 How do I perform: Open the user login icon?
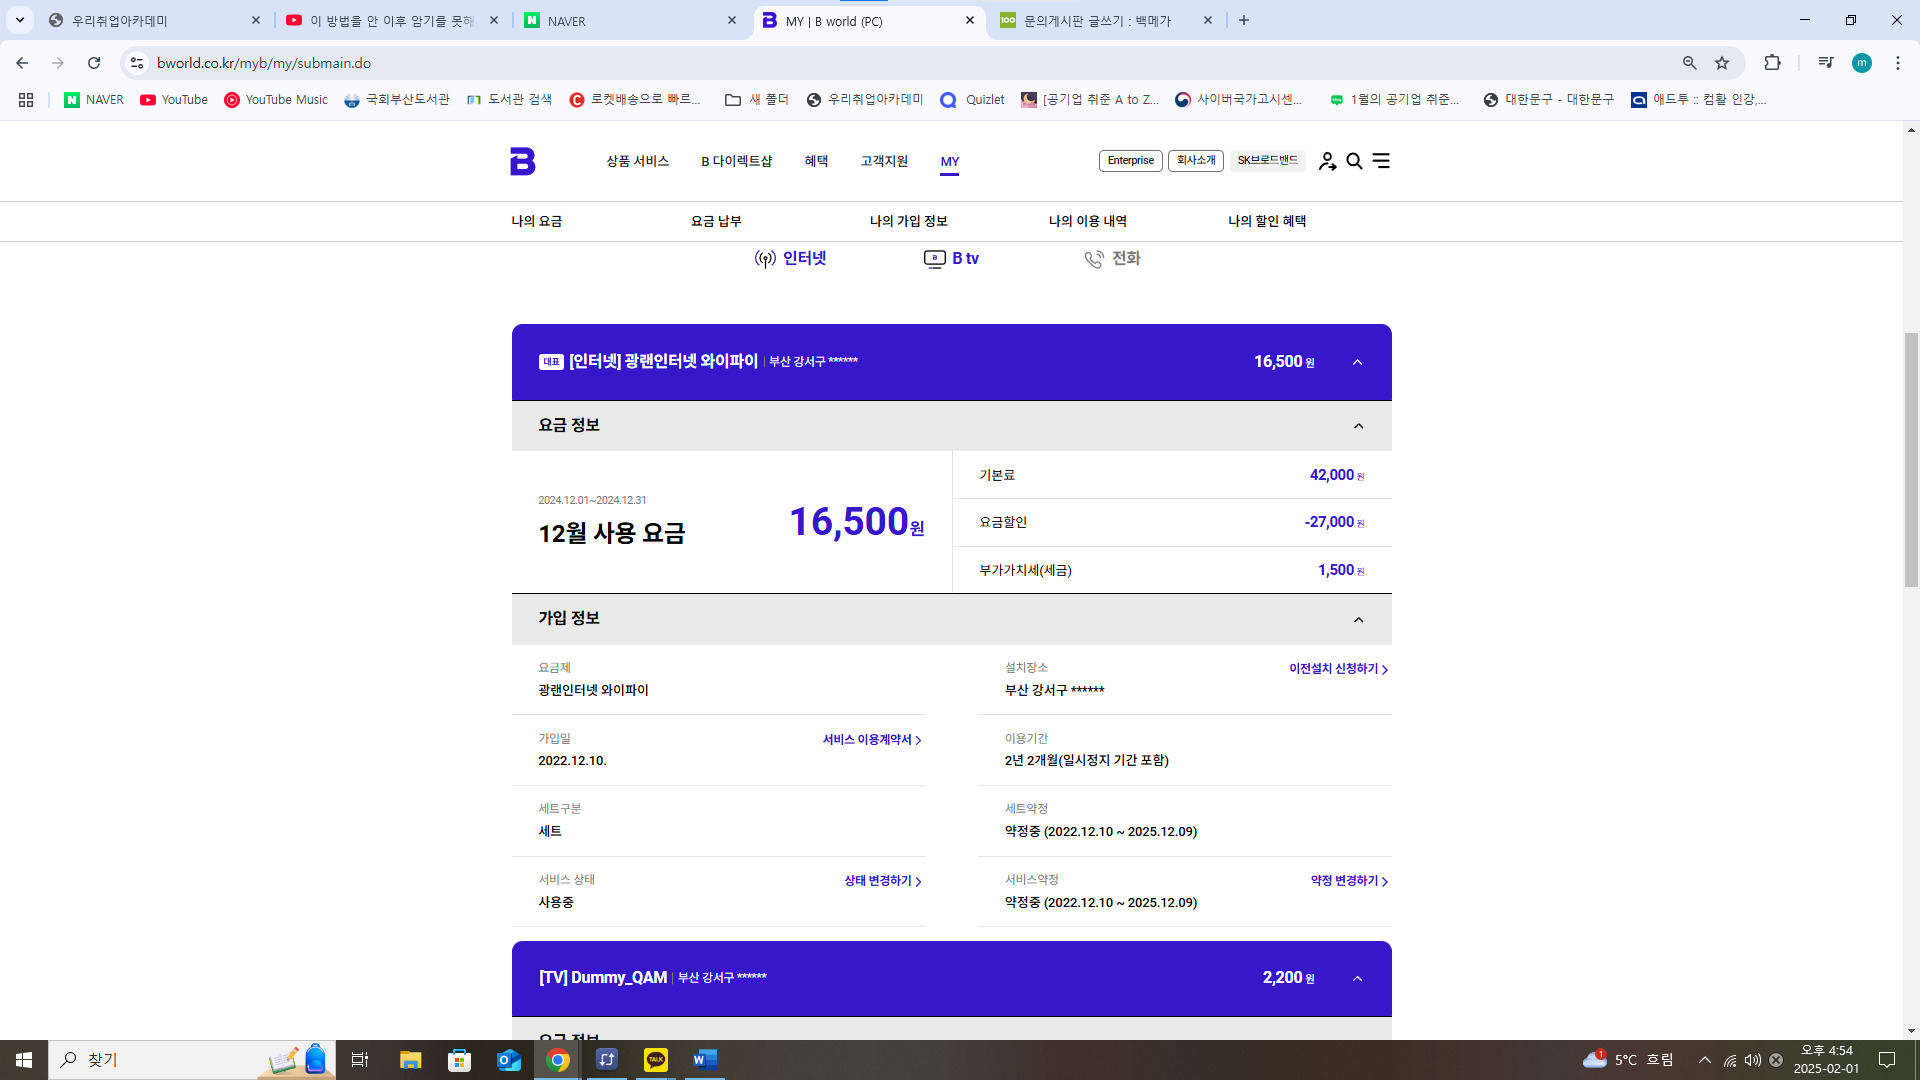tap(1327, 161)
